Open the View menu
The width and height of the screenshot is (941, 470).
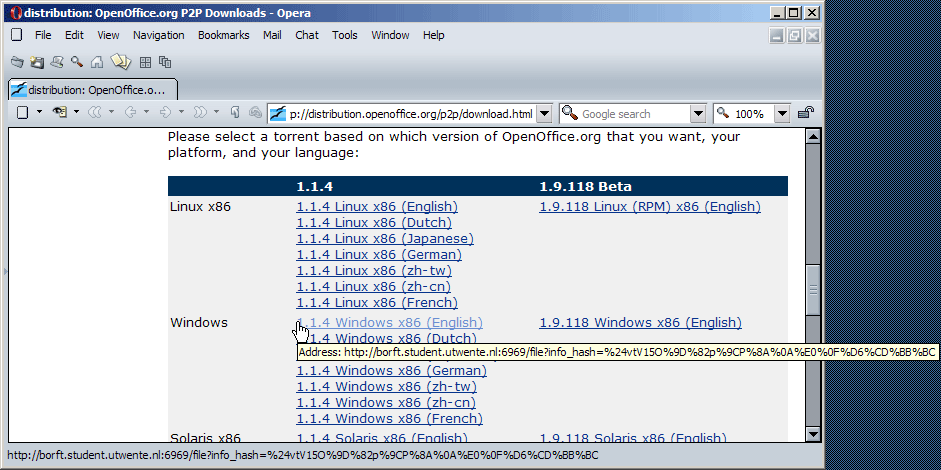108,35
